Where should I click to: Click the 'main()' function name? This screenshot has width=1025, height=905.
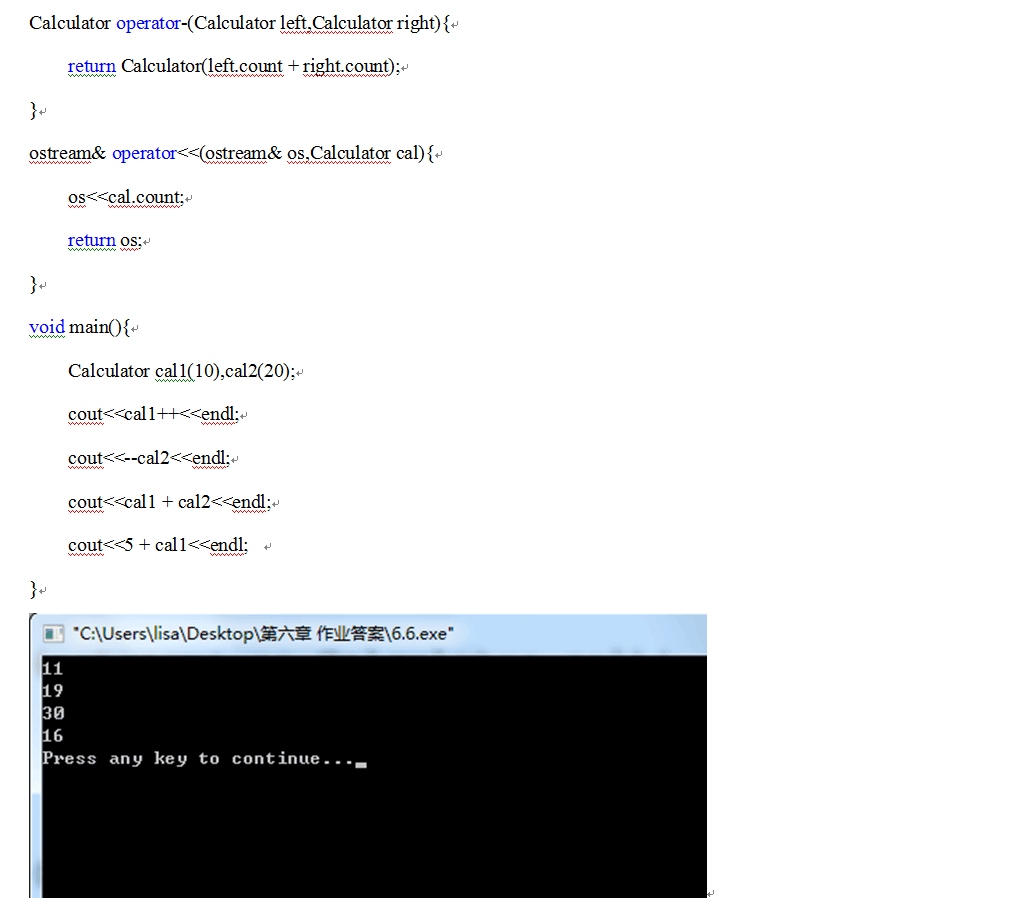[95, 327]
